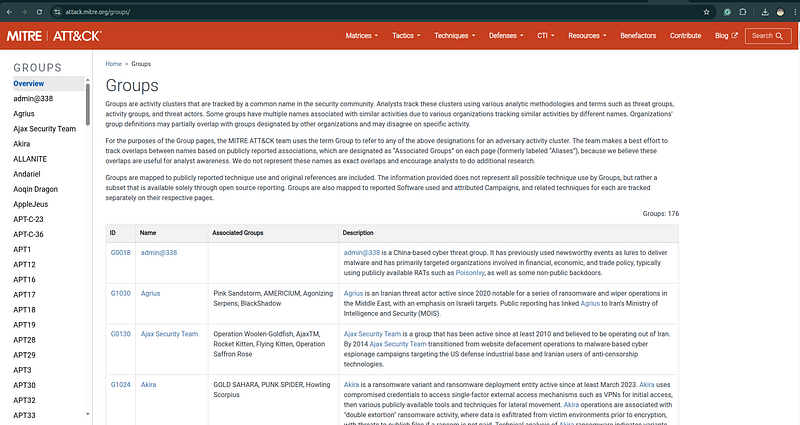Select Aoqin Dragon in the sidebar

pos(36,189)
